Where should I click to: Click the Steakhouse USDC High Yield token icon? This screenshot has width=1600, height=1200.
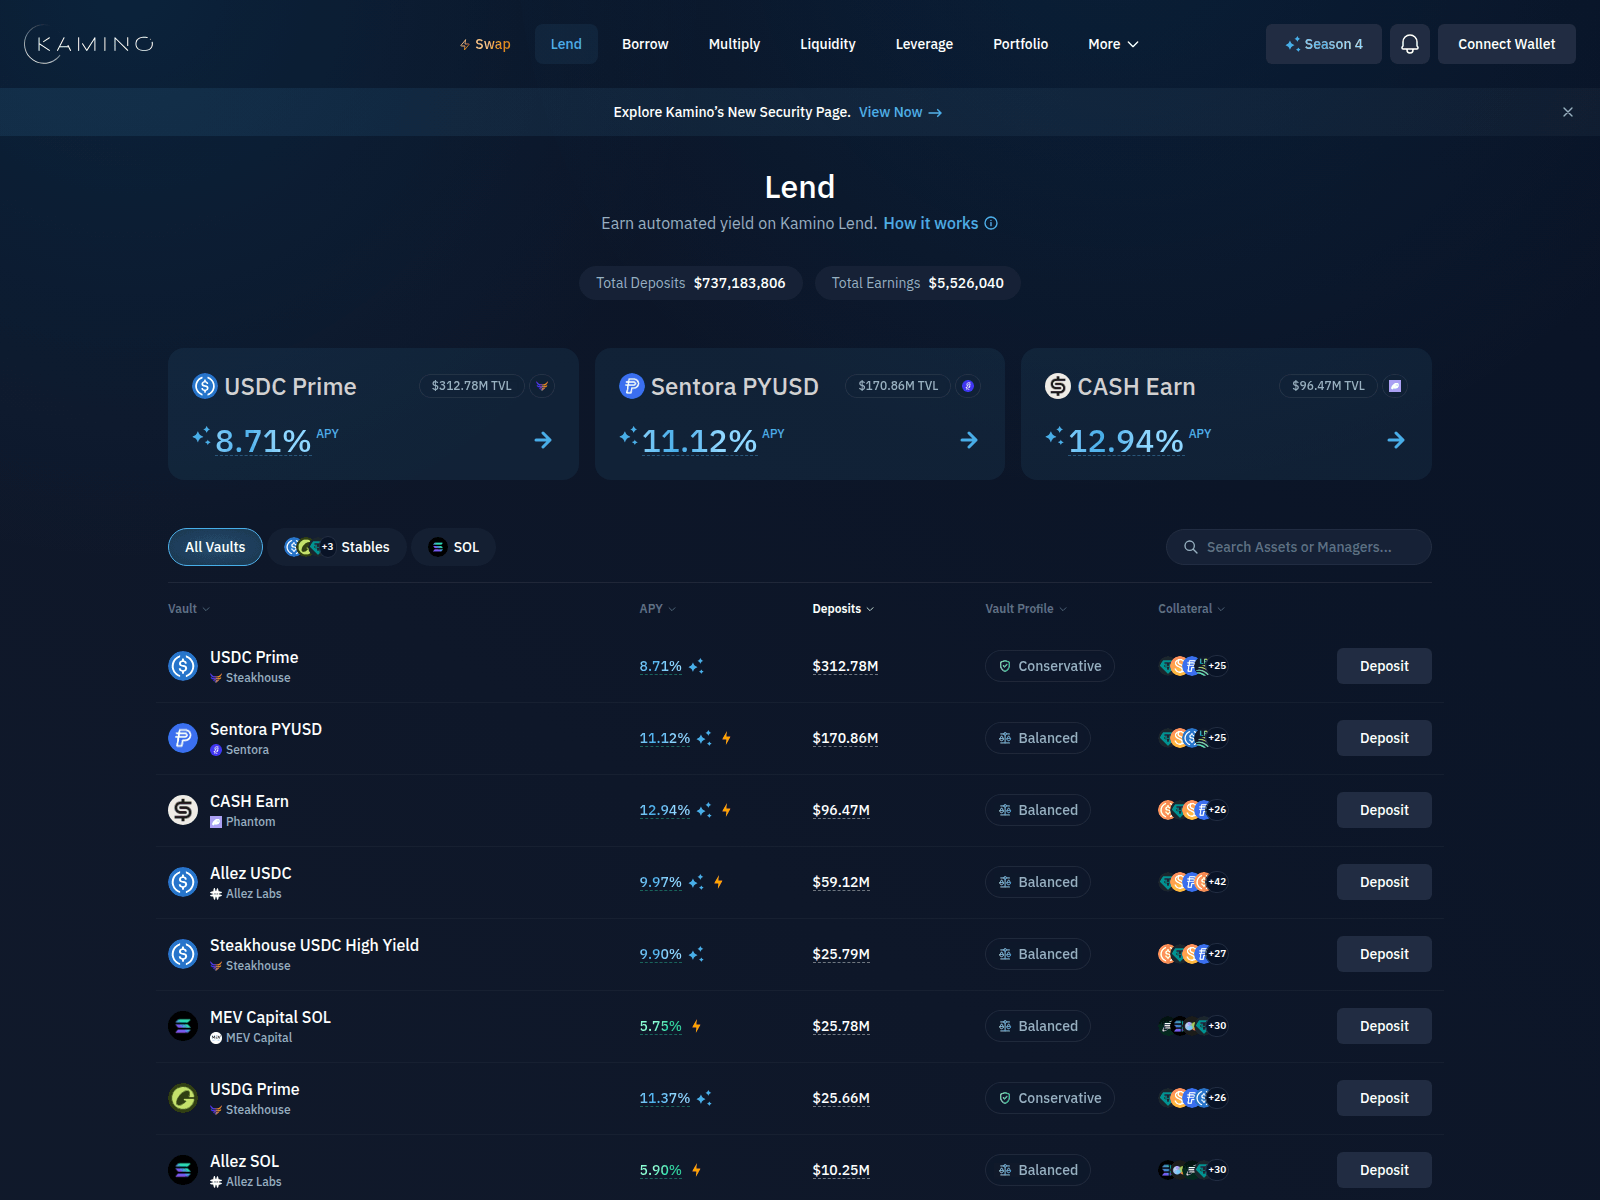[183, 954]
